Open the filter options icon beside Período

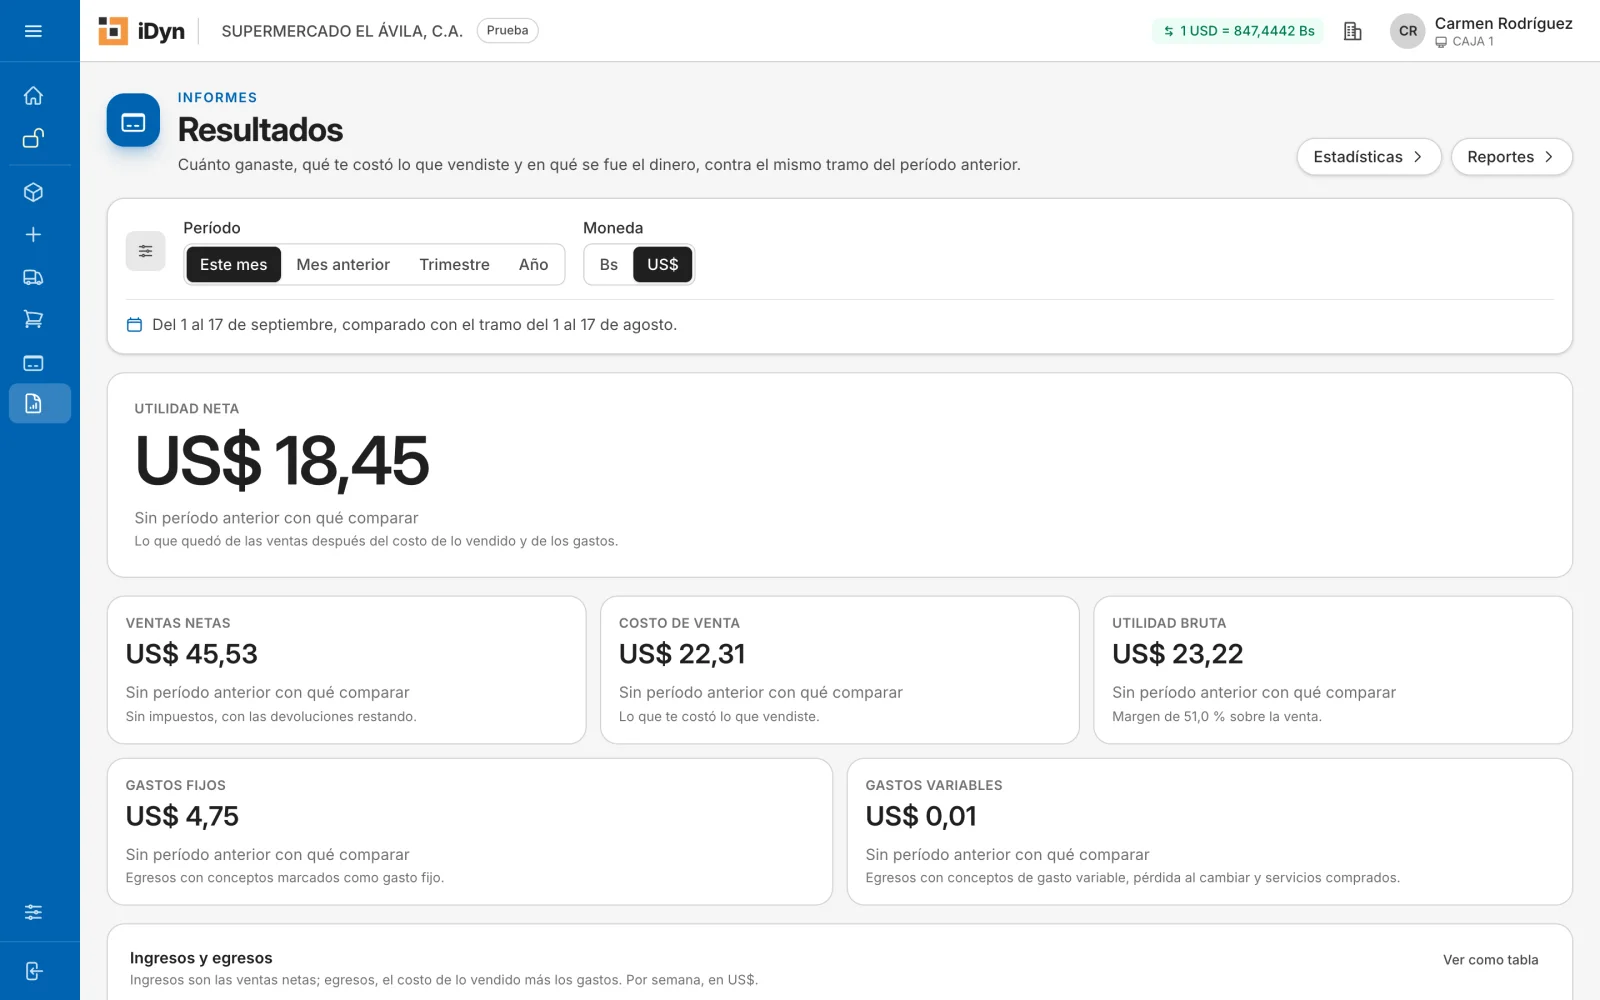click(145, 251)
